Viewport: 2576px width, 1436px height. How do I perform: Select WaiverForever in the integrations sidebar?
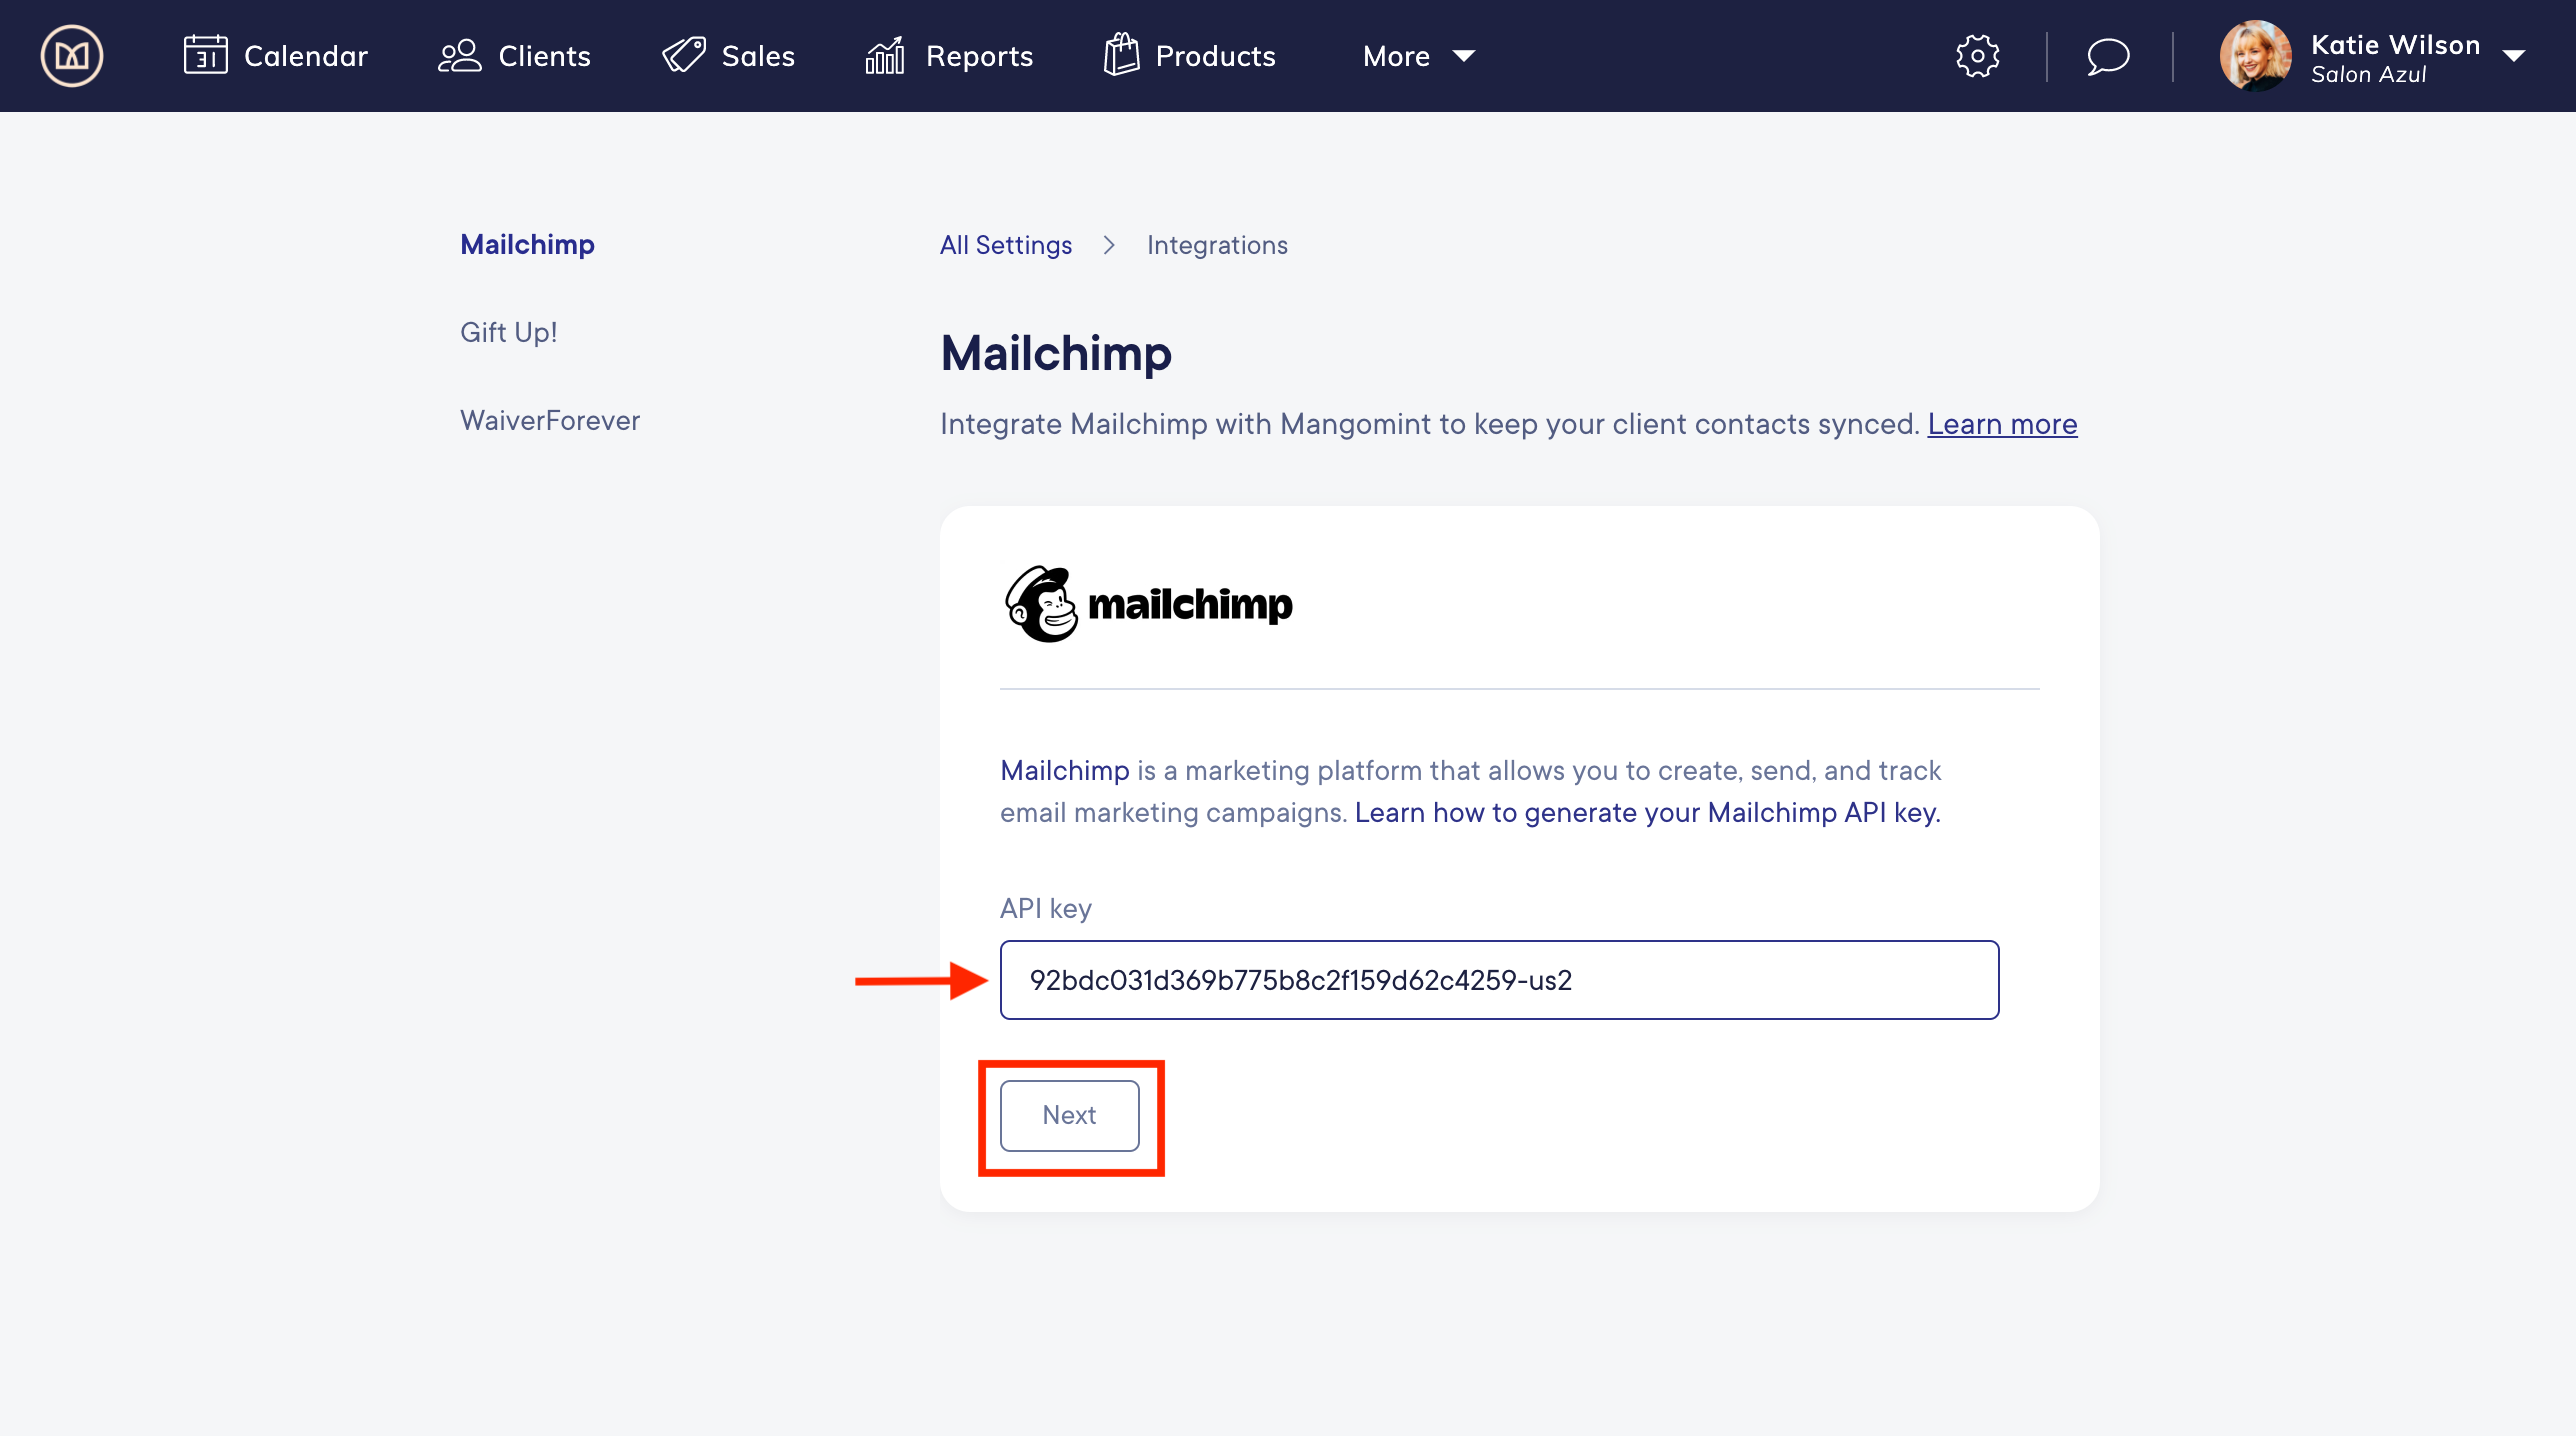point(550,420)
